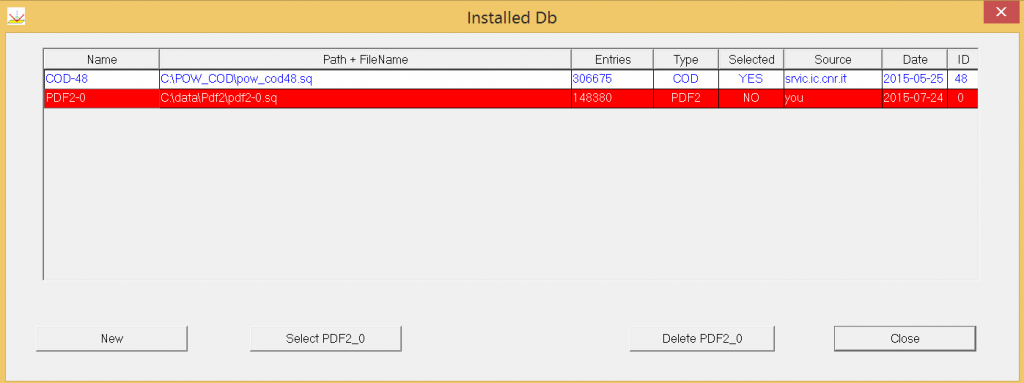The width and height of the screenshot is (1024, 383).
Task: Select the COD-48 database name cell
Action: [x=102, y=78]
